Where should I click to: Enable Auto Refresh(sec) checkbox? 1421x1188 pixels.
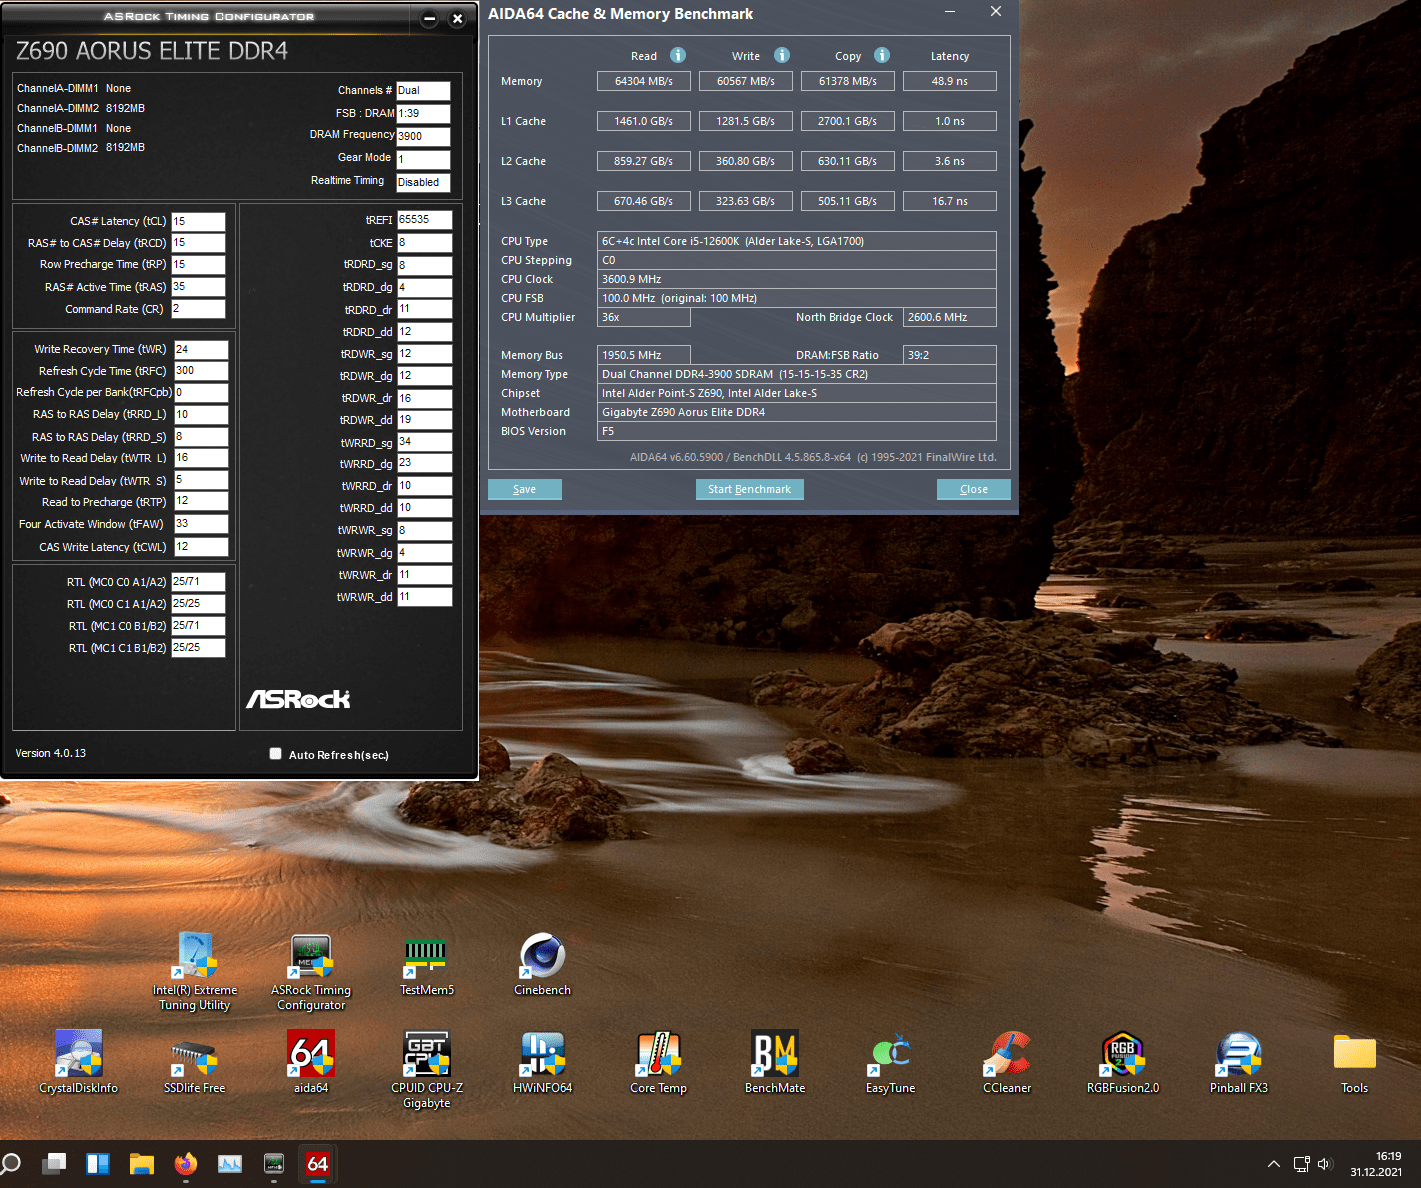(276, 754)
